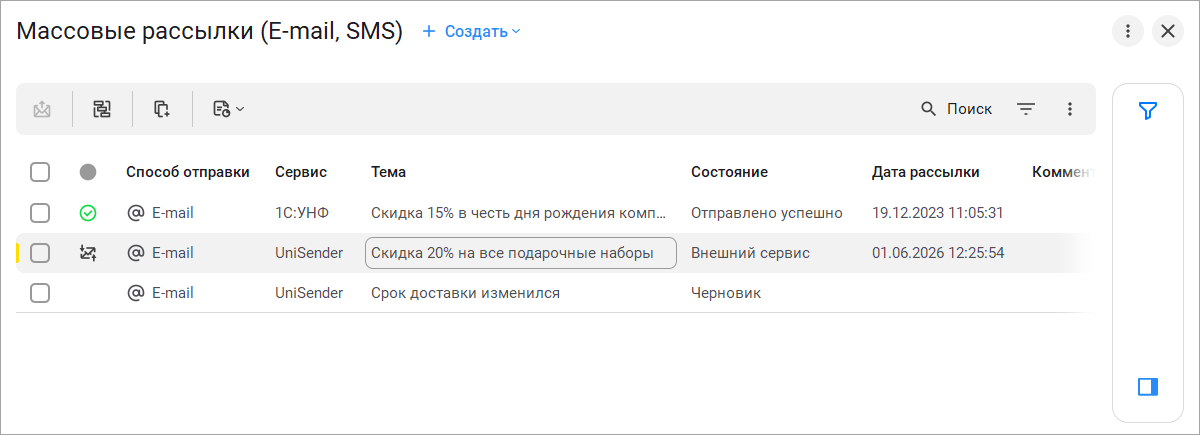Viewport: 1200px width, 435px height.
Task: Toggle the side panel layout icon
Action: (x=1148, y=386)
